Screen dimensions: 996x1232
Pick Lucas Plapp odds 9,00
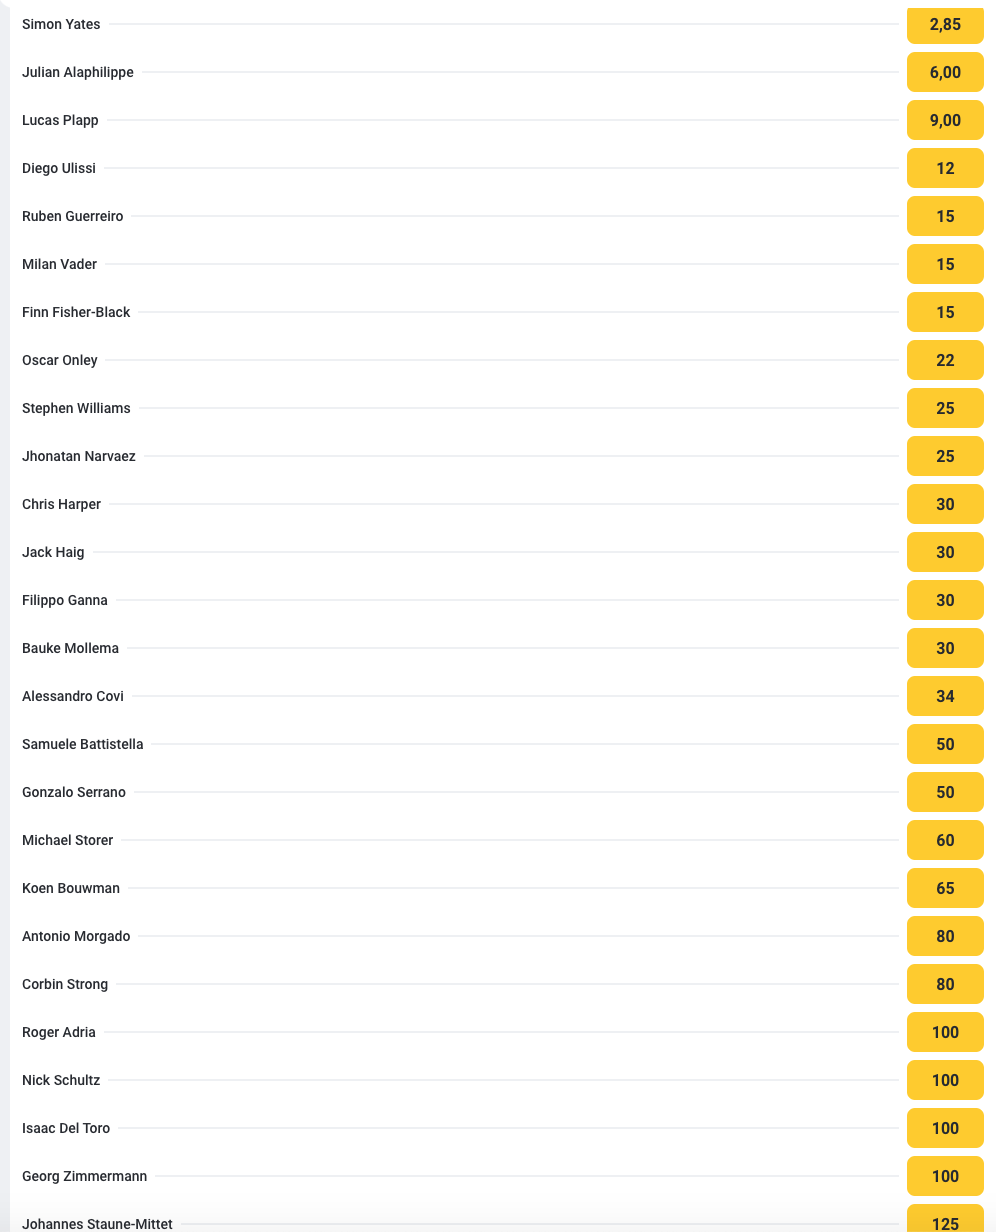pyautogui.click(x=945, y=120)
